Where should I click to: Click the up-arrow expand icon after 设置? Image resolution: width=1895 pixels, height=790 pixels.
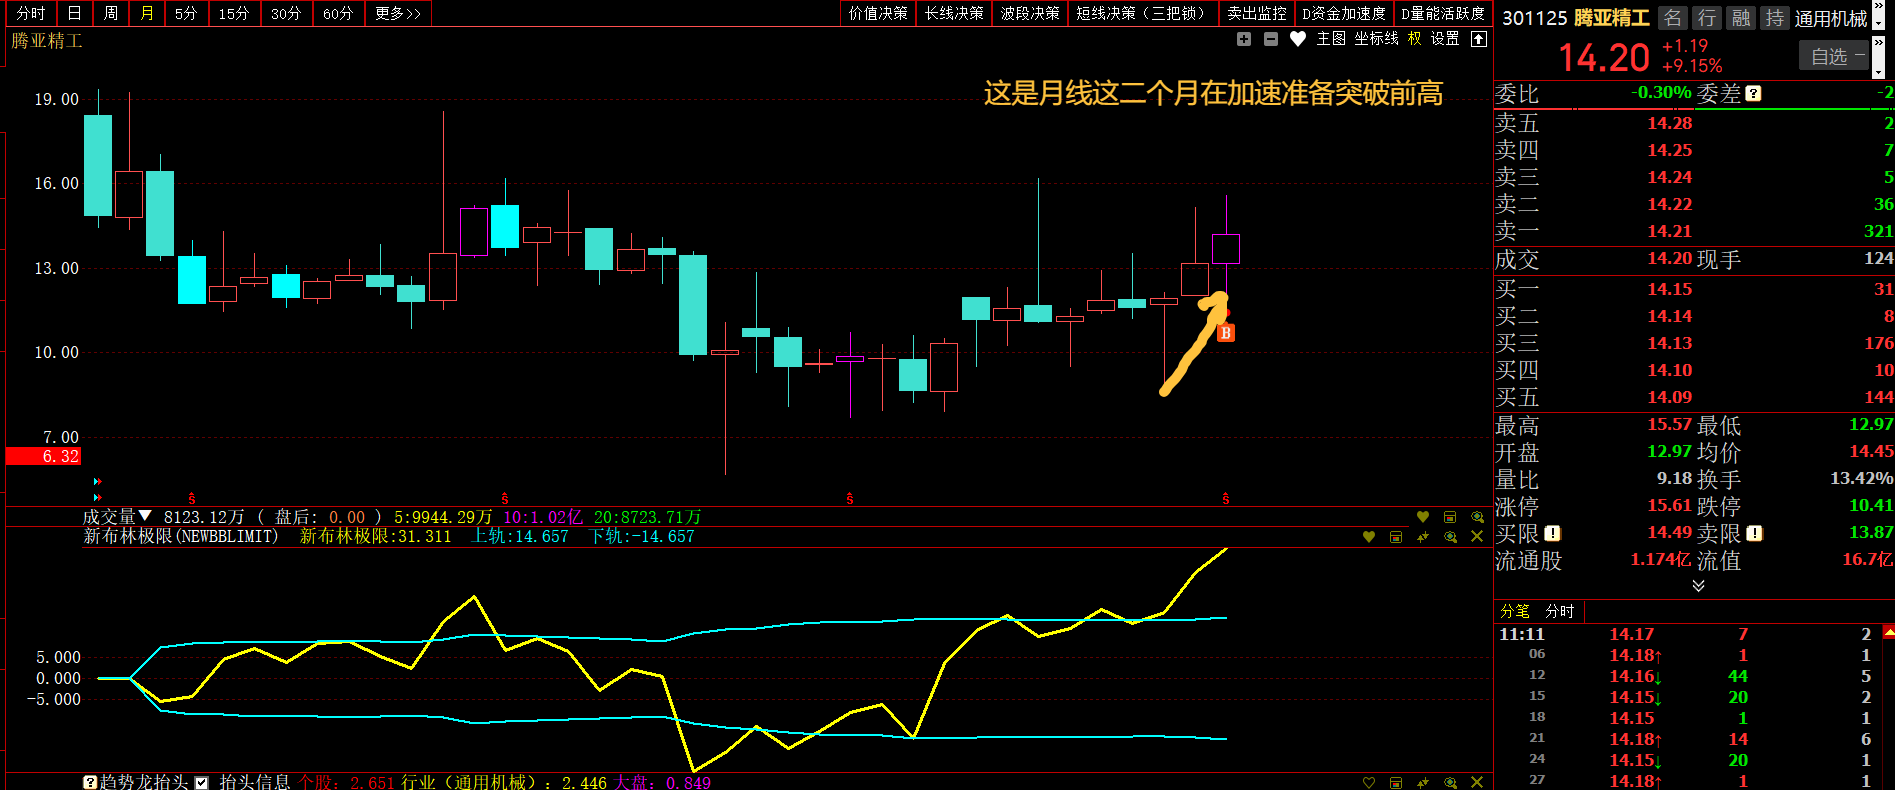(x=1479, y=39)
